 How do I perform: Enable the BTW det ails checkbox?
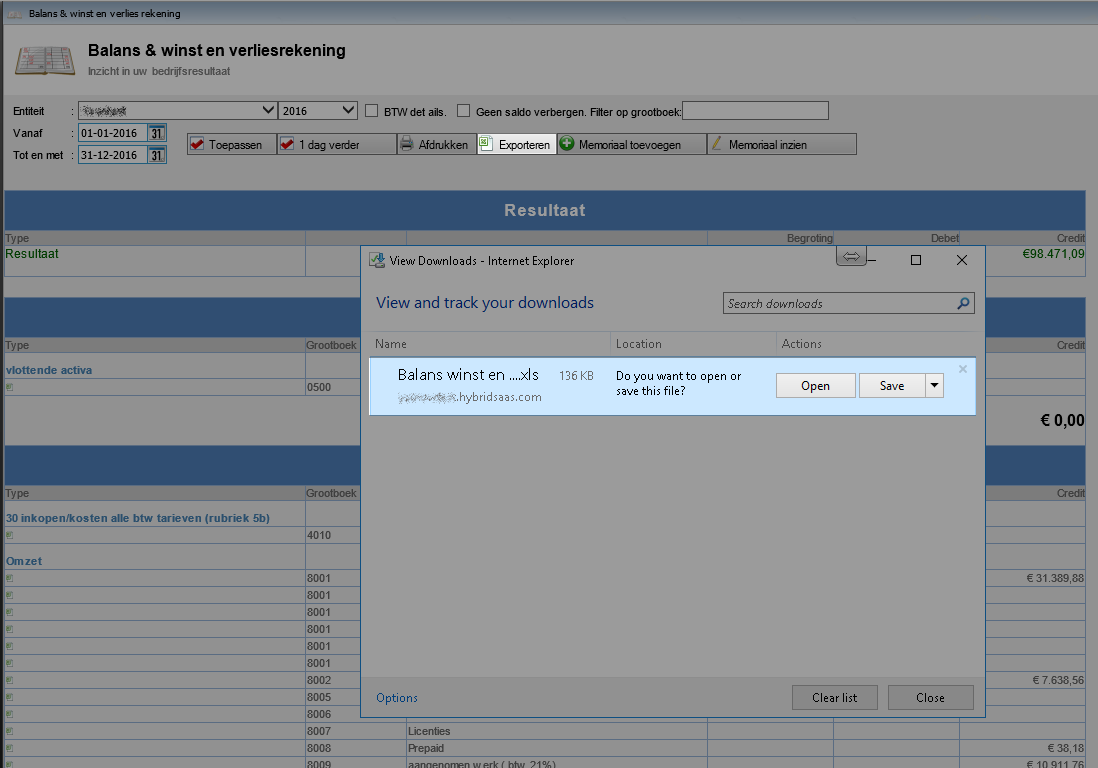(372, 111)
